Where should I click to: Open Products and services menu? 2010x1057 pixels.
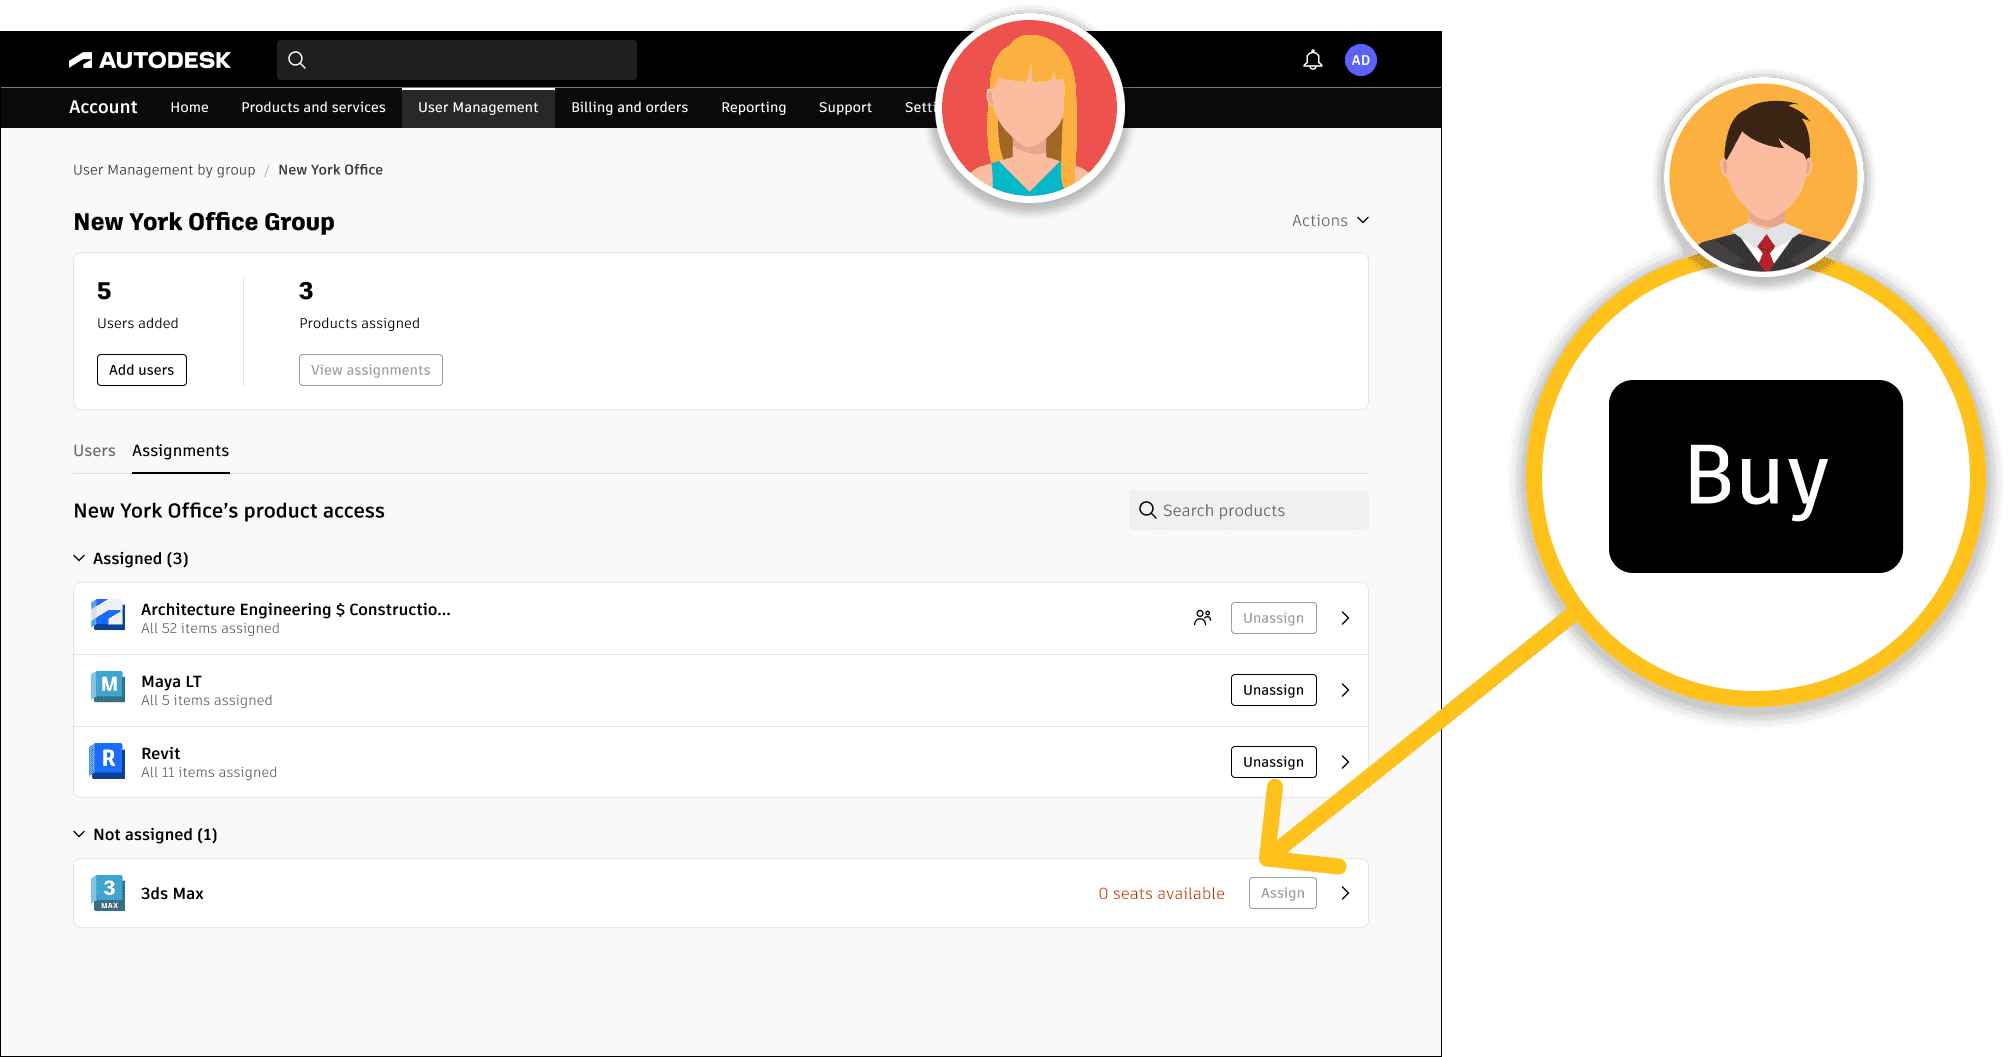tap(313, 107)
